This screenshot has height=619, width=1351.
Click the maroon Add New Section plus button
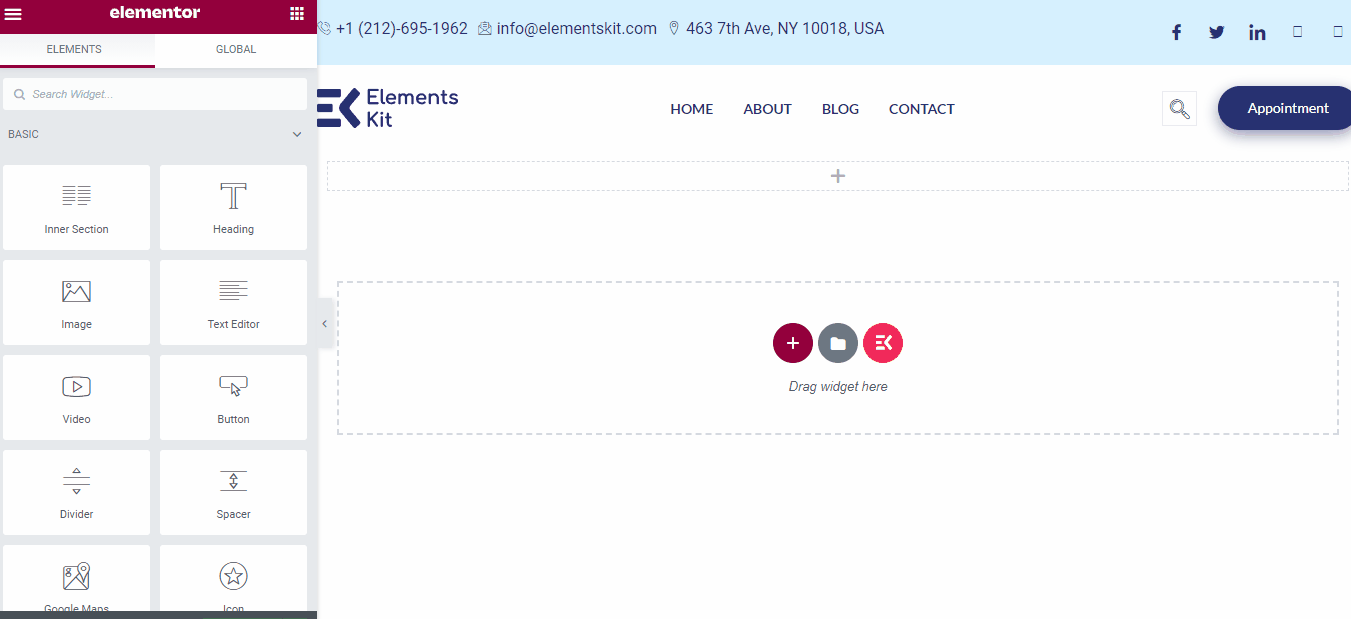pyautogui.click(x=793, y=343)
